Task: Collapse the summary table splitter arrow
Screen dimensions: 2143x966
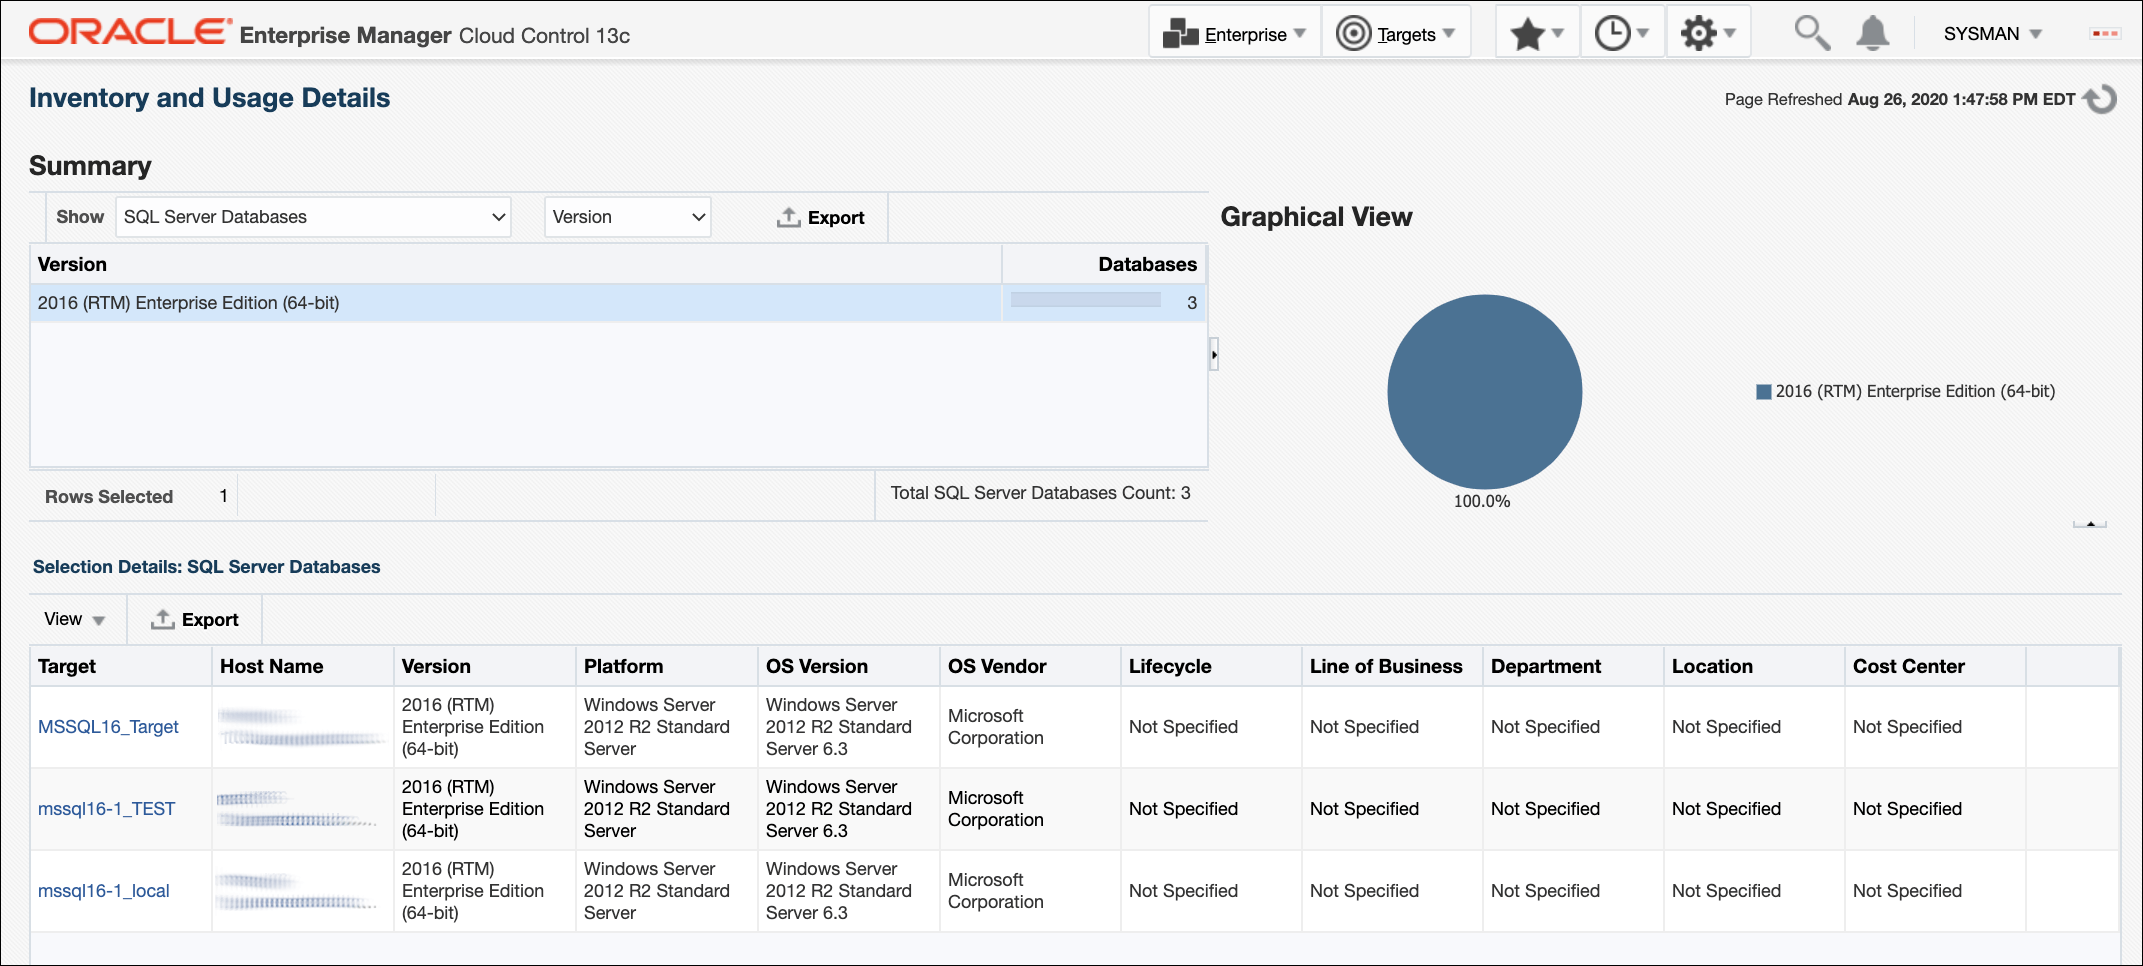Action: pos(1214,354)
